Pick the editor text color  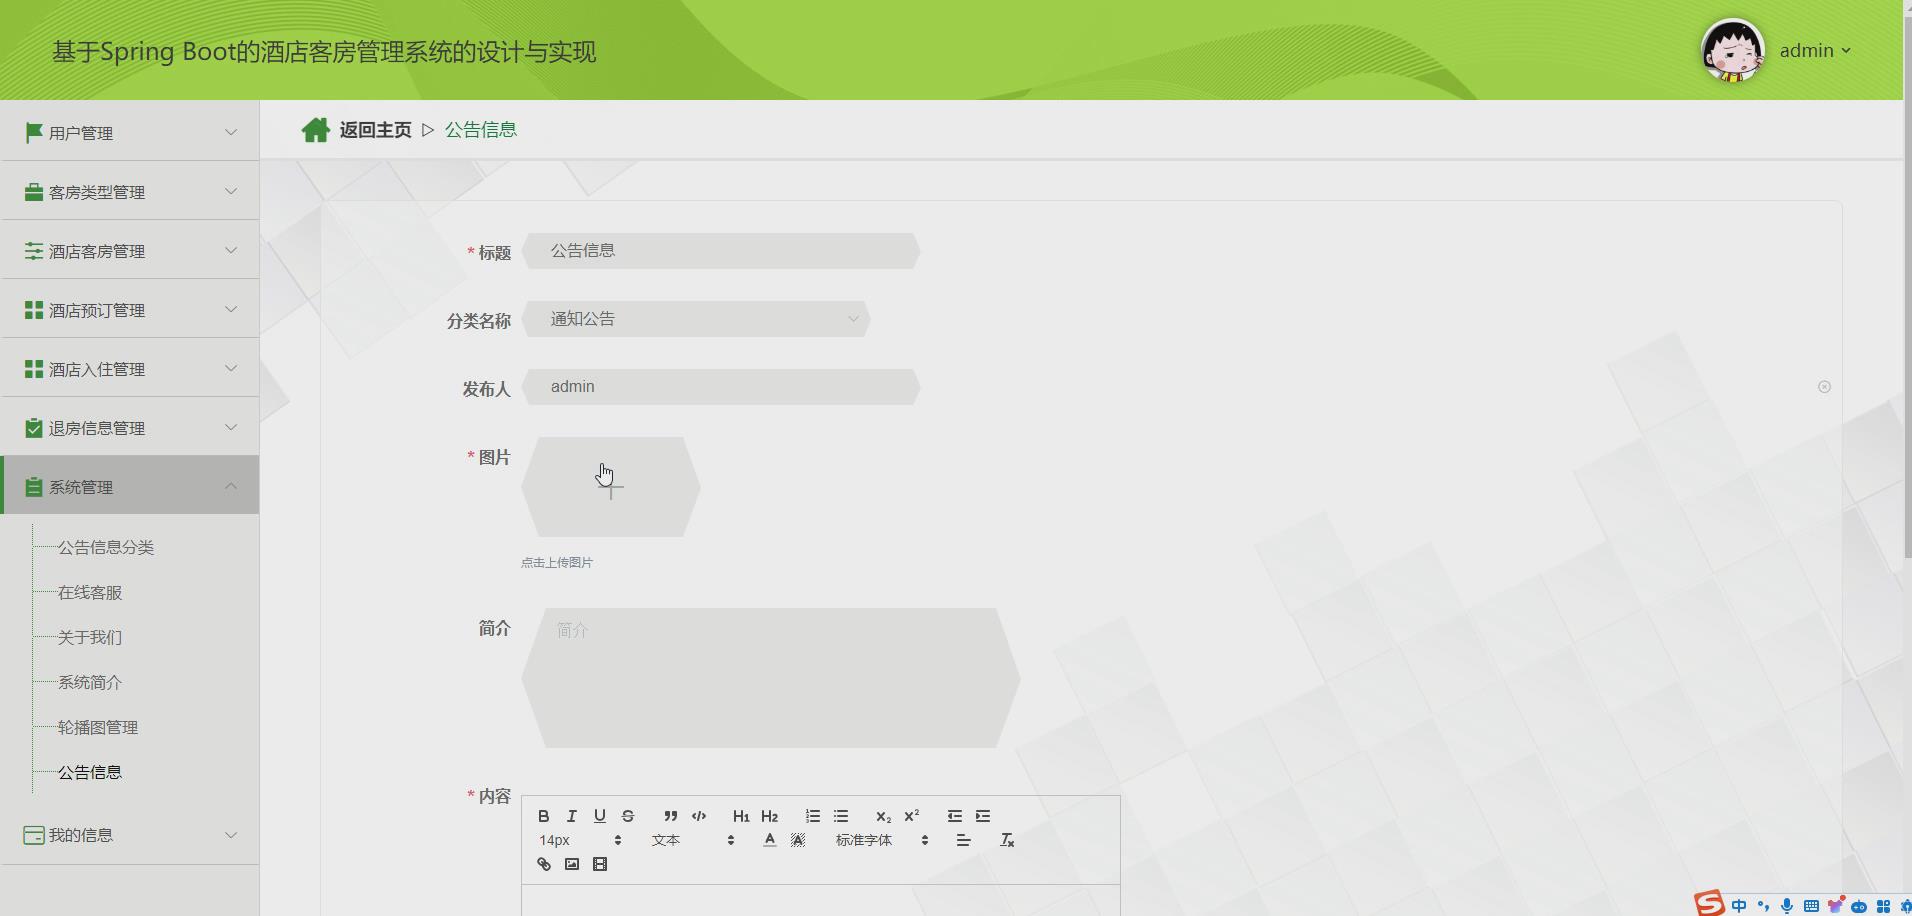(769, 840)
